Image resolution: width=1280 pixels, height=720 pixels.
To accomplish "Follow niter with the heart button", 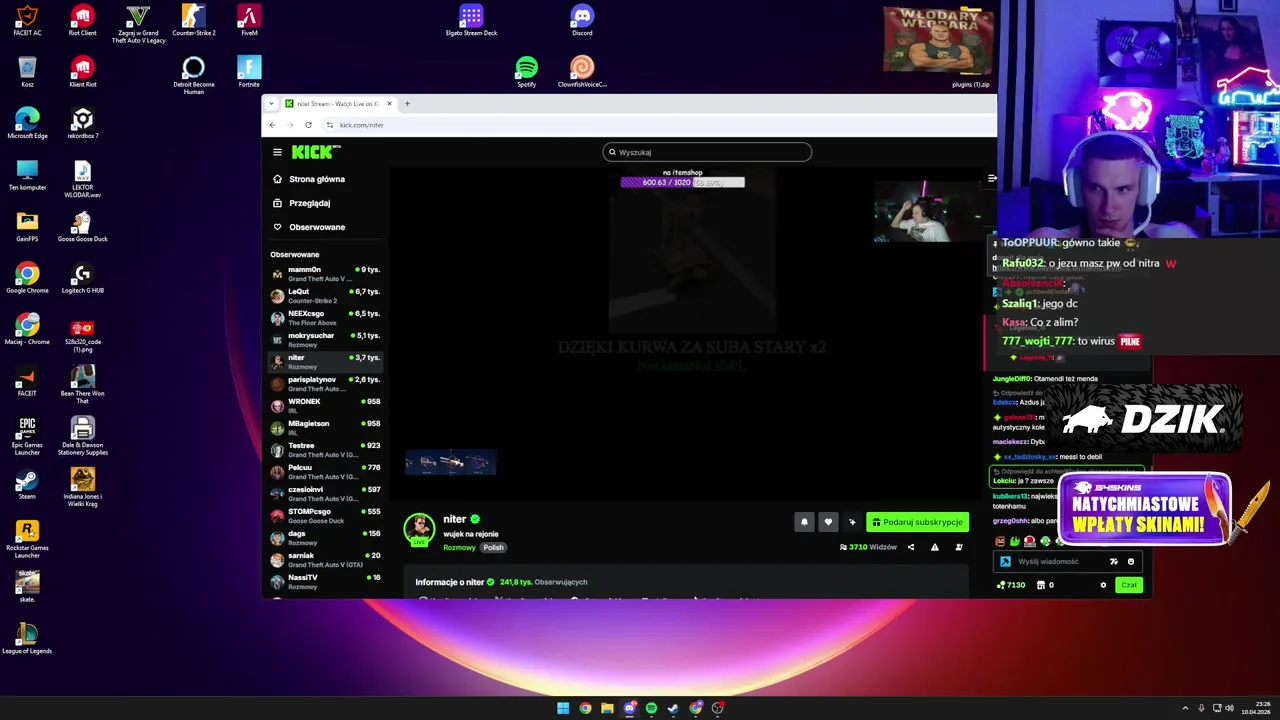I will tap(828, 522).
